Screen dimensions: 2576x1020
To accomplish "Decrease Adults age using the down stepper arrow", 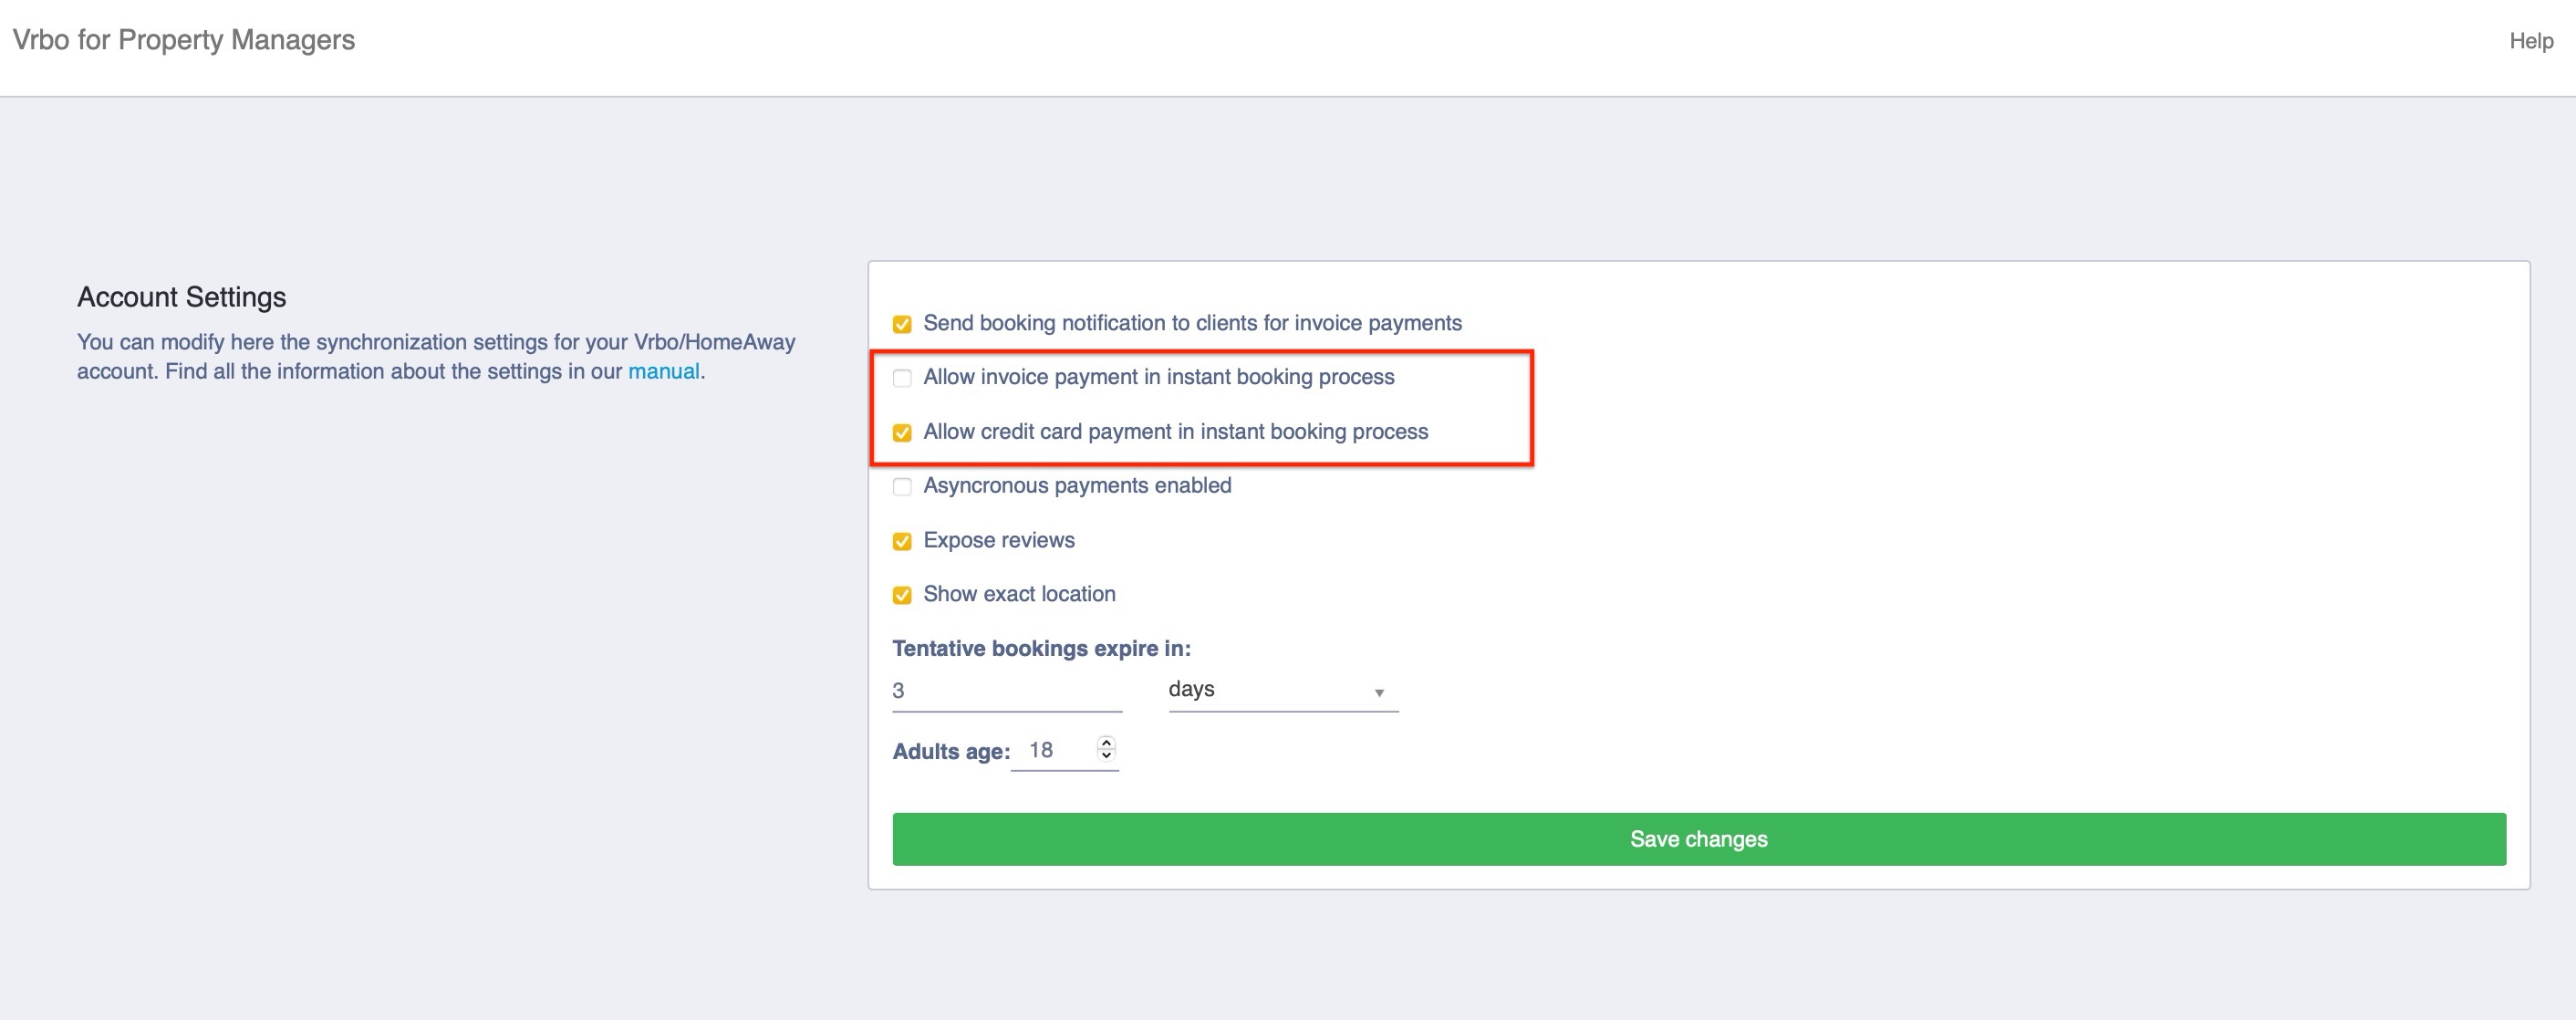I will tap(1106, 756).
